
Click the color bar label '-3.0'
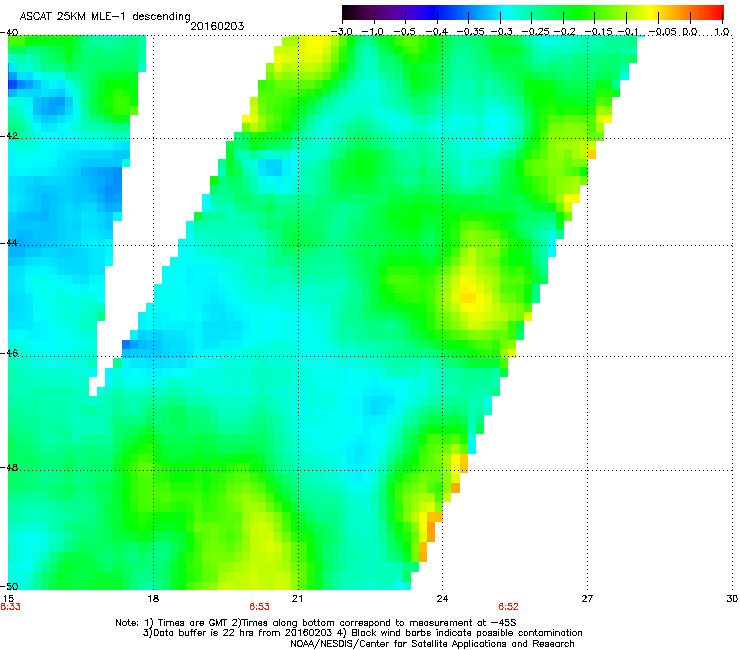coord(342,32)
